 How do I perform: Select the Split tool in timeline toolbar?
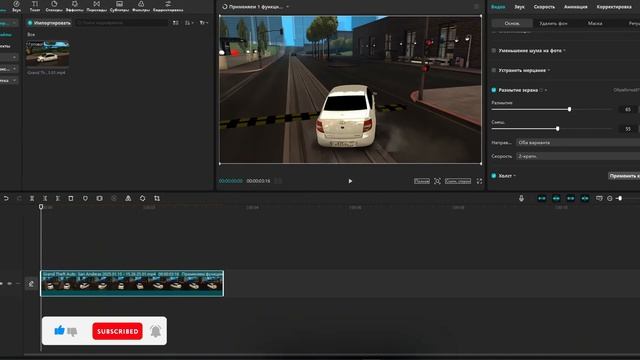pos(32,198)
